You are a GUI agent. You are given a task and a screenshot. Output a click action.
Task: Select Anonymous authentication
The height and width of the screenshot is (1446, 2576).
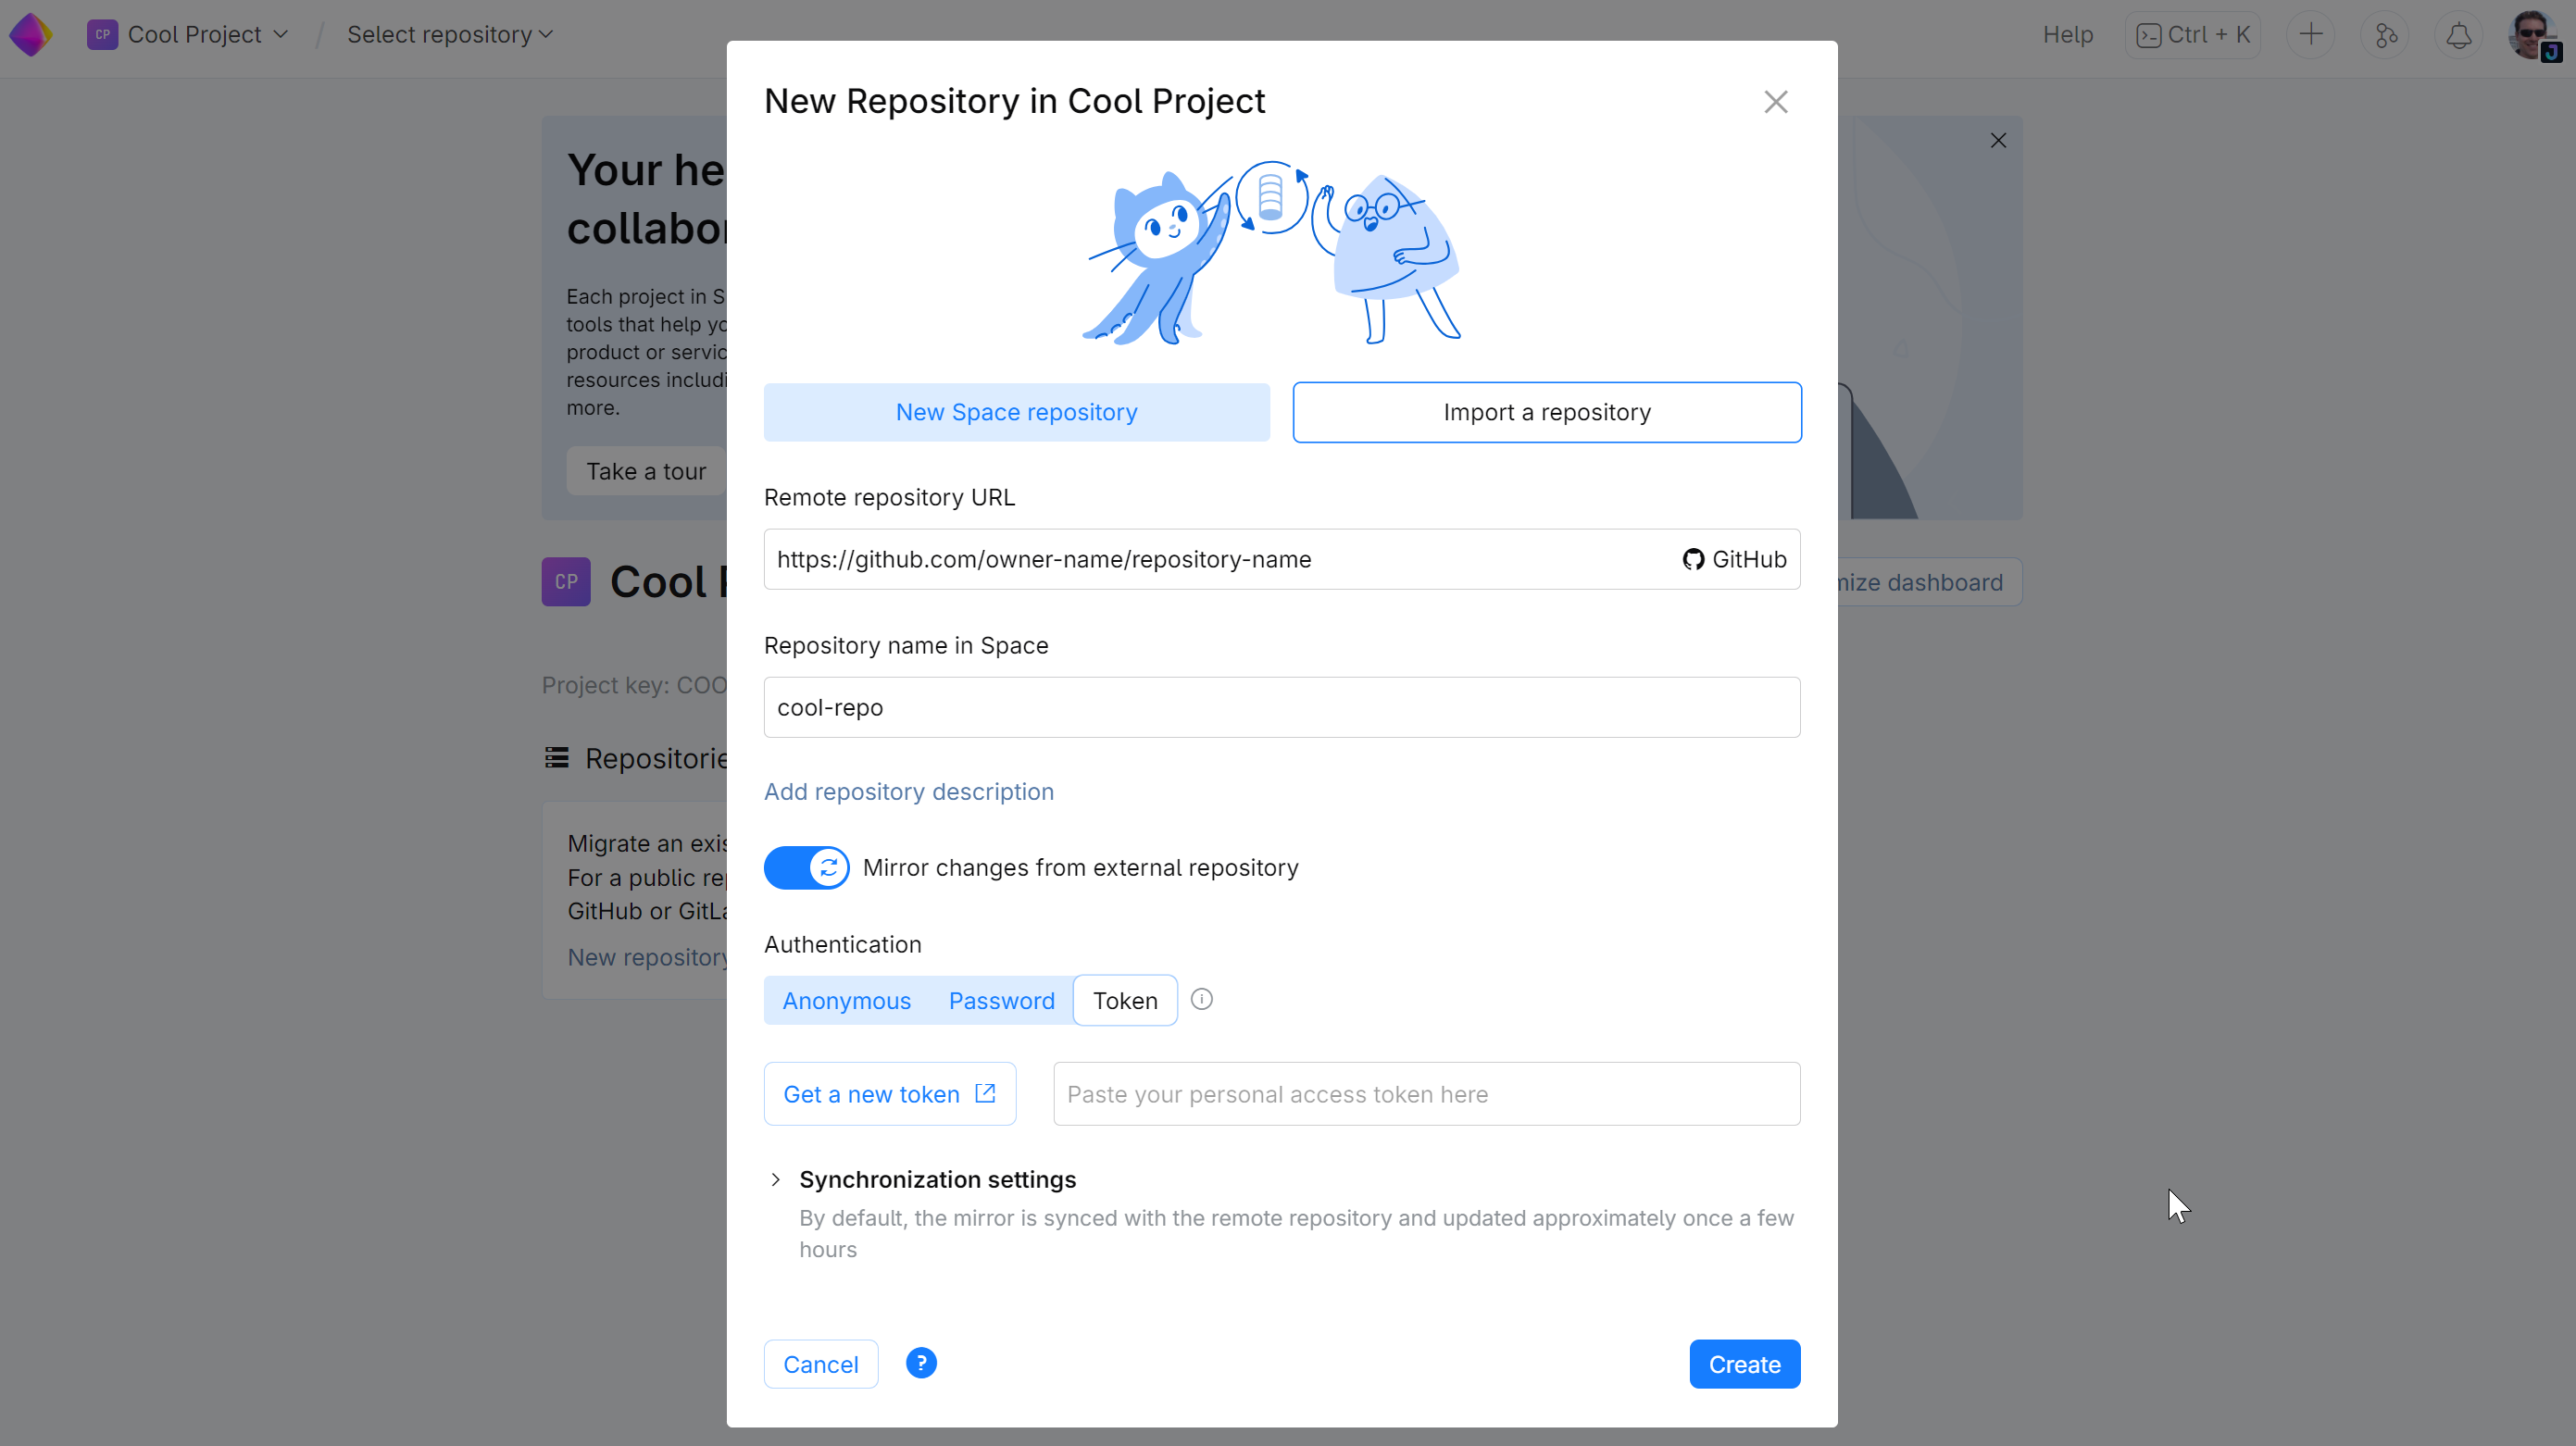pyautogui.click(x=847, y=1000)
